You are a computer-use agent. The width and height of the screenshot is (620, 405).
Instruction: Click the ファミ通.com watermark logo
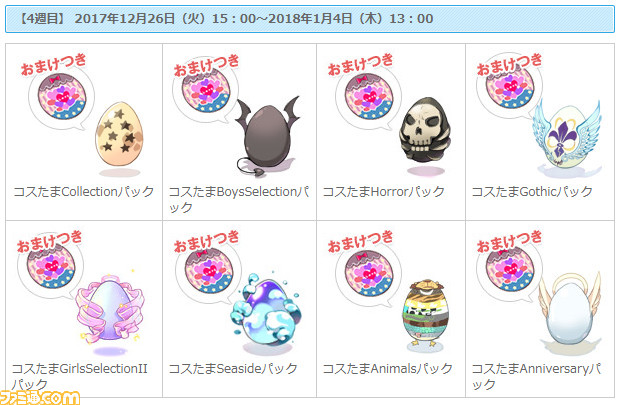pos(40,397)
